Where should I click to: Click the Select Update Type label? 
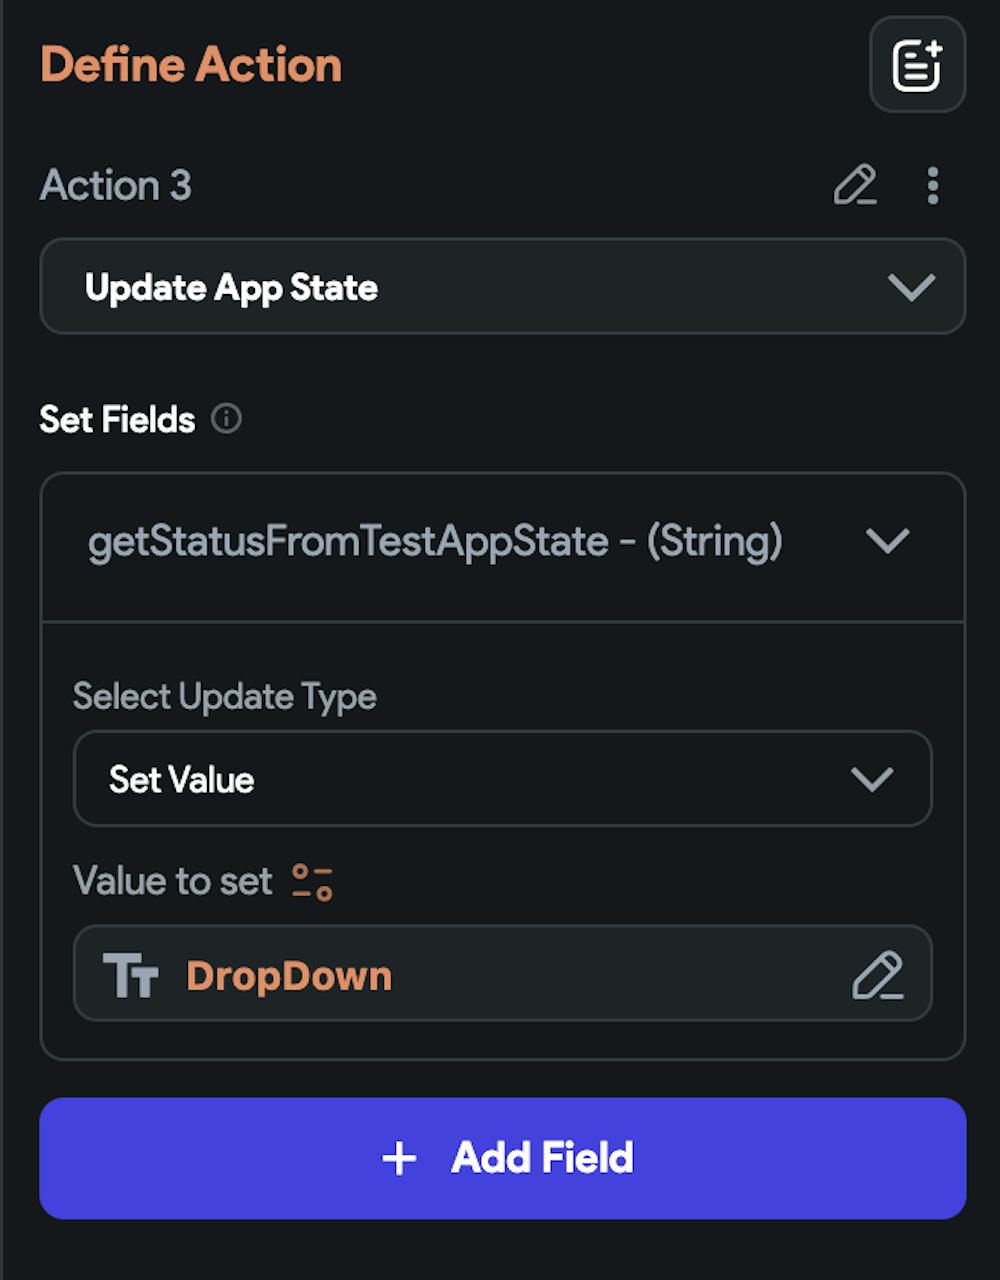click(x=225, y=697)
